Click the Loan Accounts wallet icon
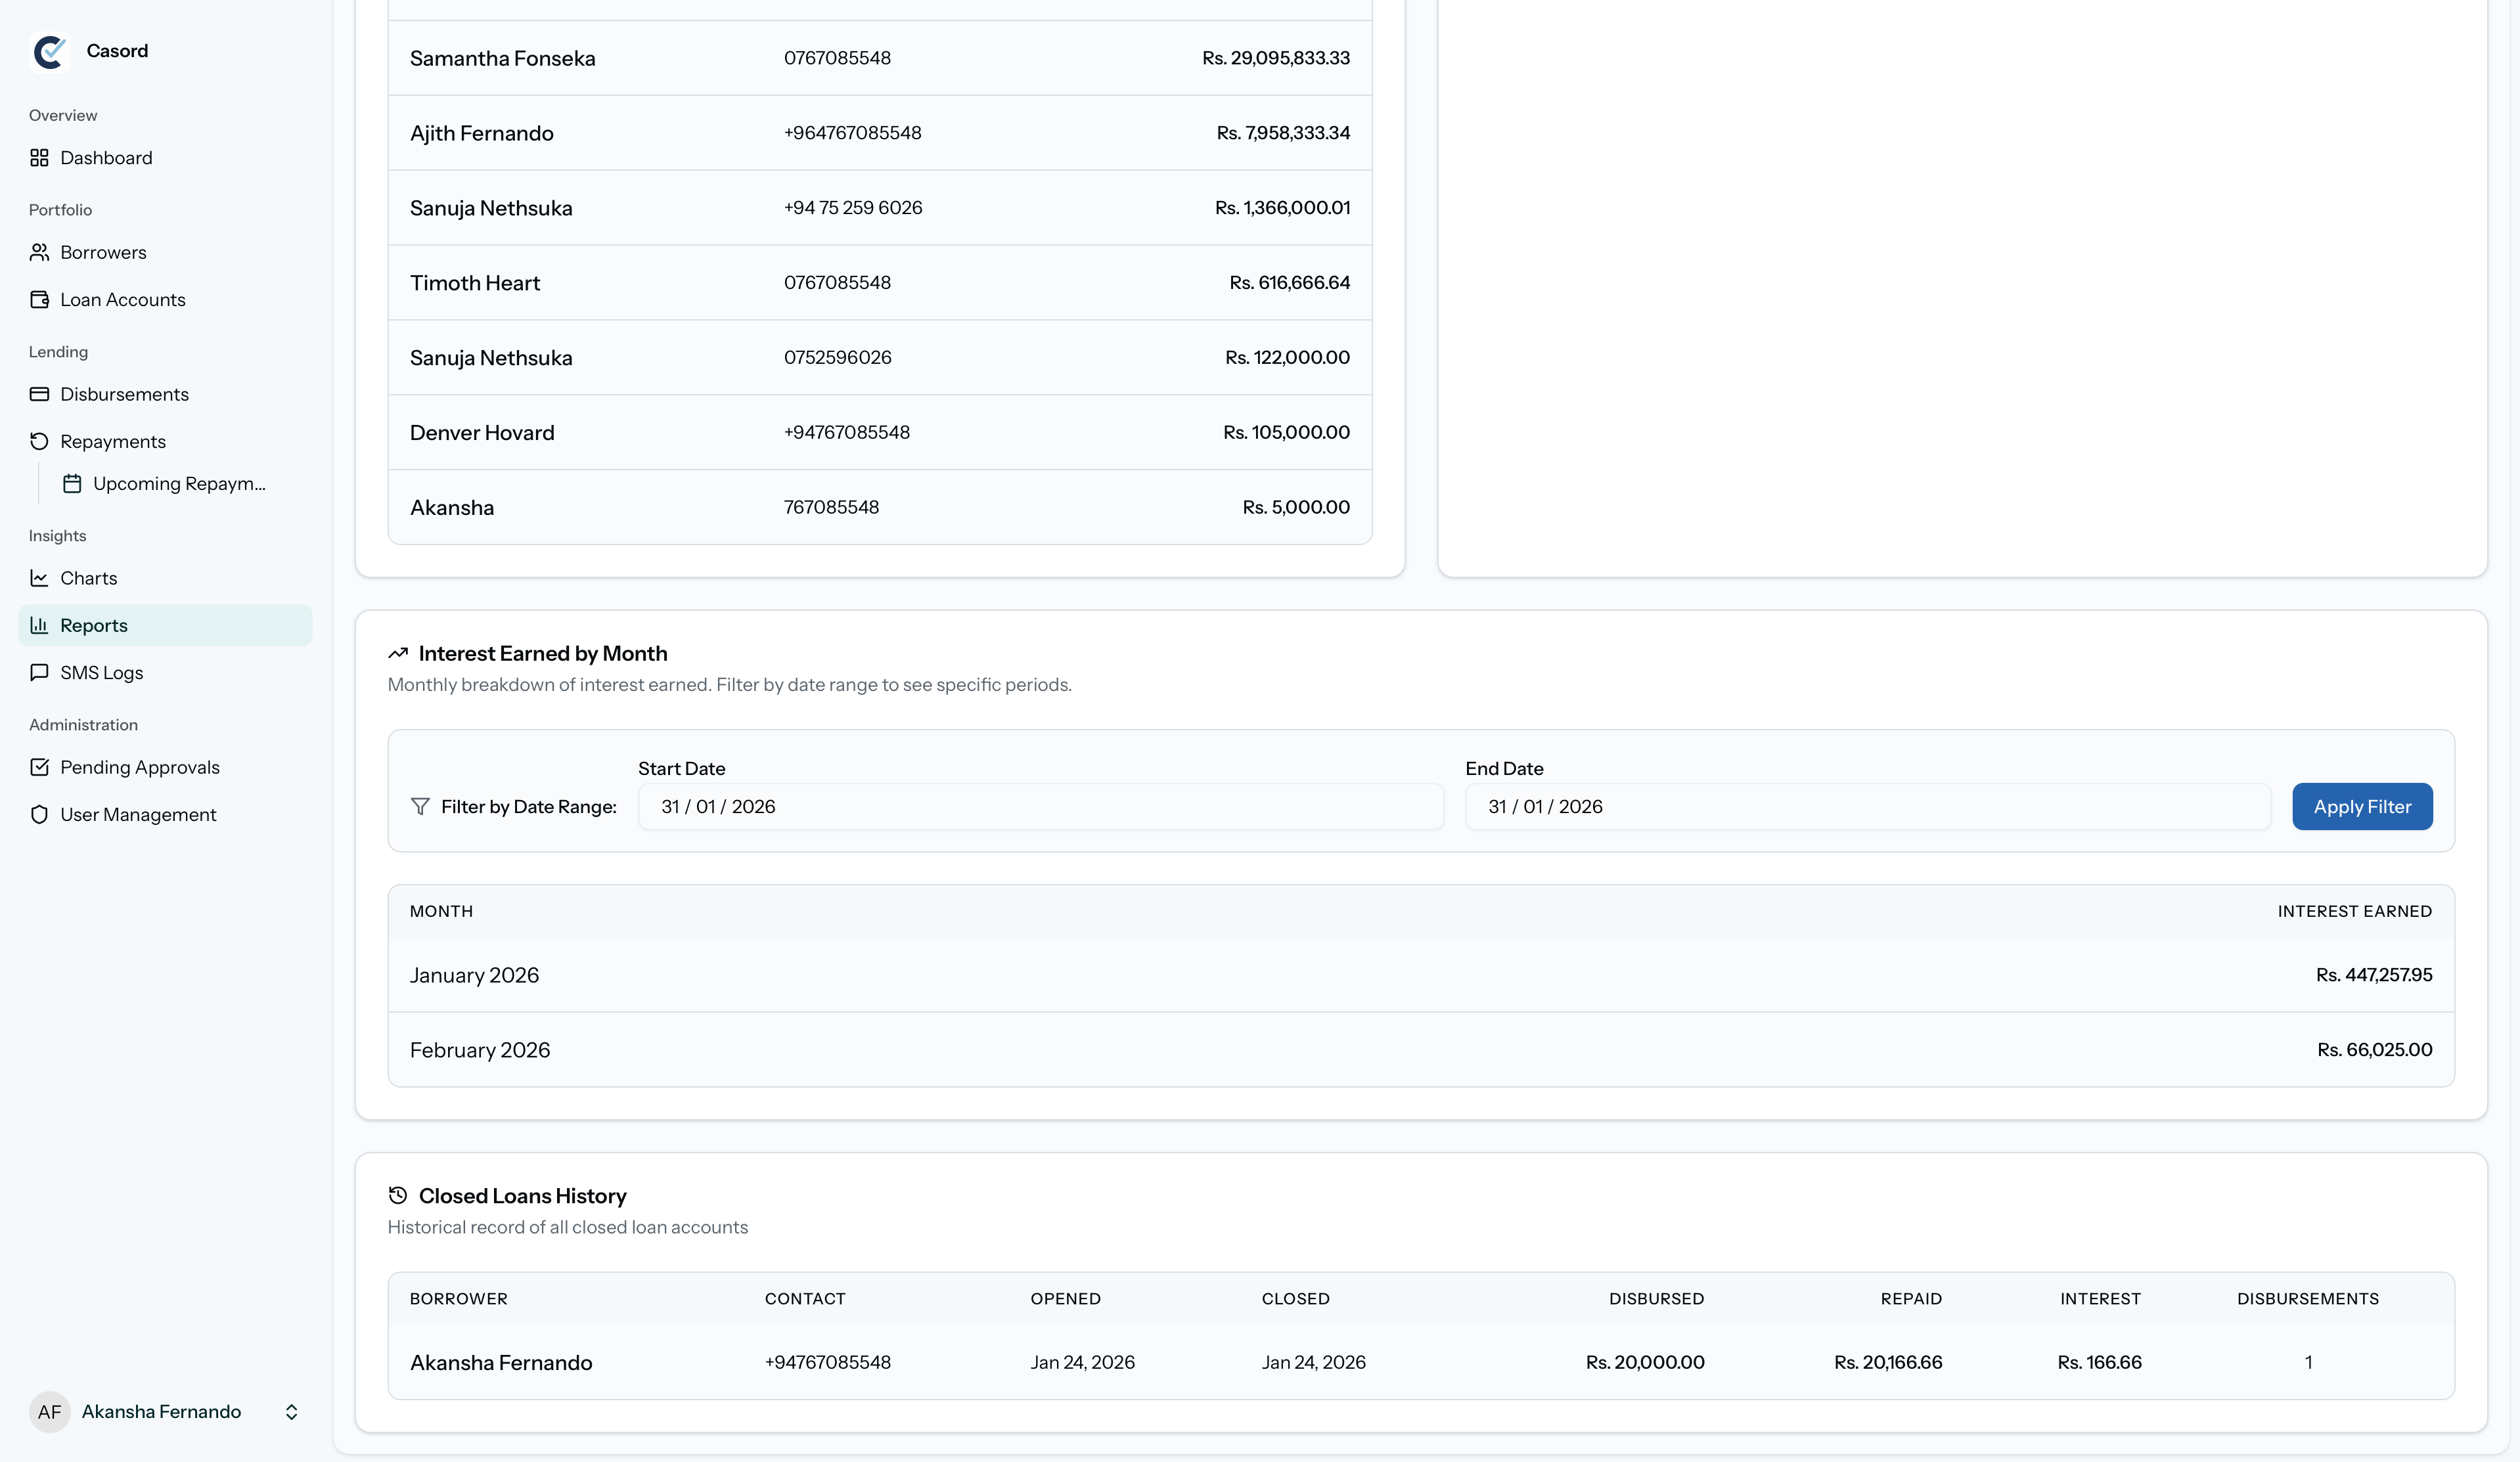2520x1462 pixels. pos(39,300)
